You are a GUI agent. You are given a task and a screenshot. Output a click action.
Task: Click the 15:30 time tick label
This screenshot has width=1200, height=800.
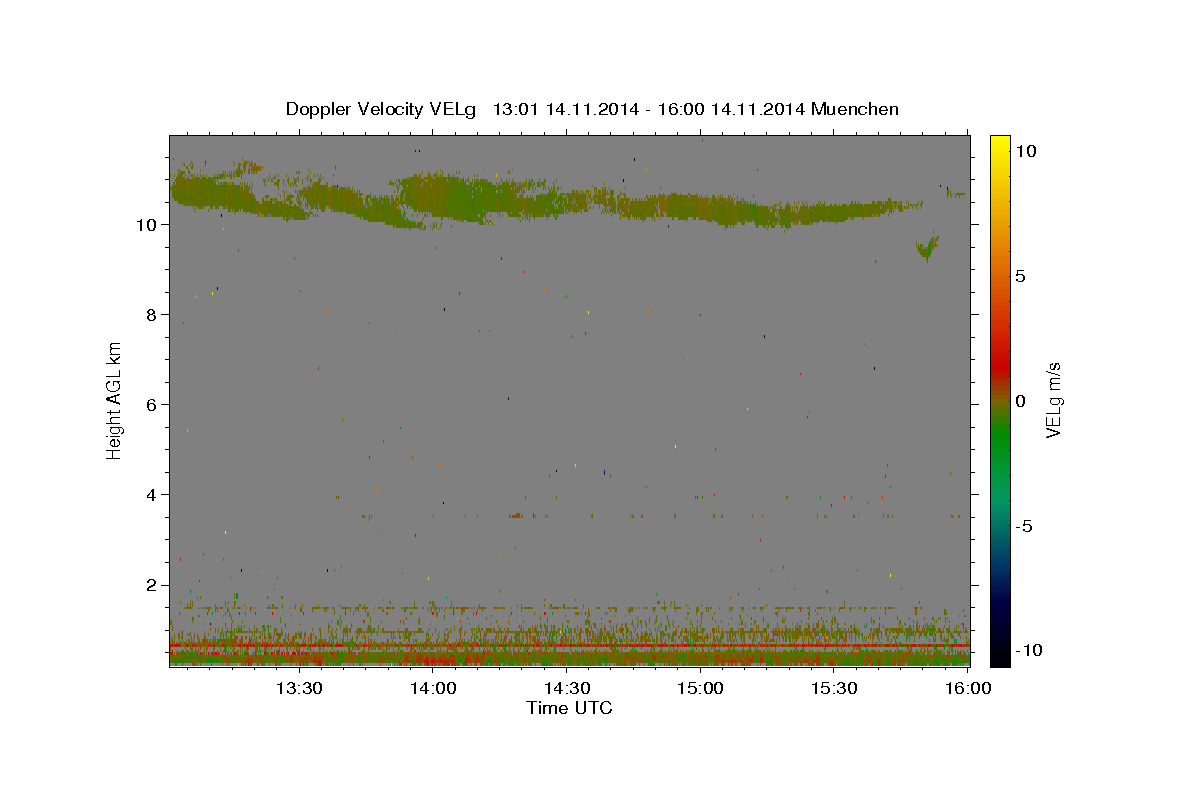834,688
